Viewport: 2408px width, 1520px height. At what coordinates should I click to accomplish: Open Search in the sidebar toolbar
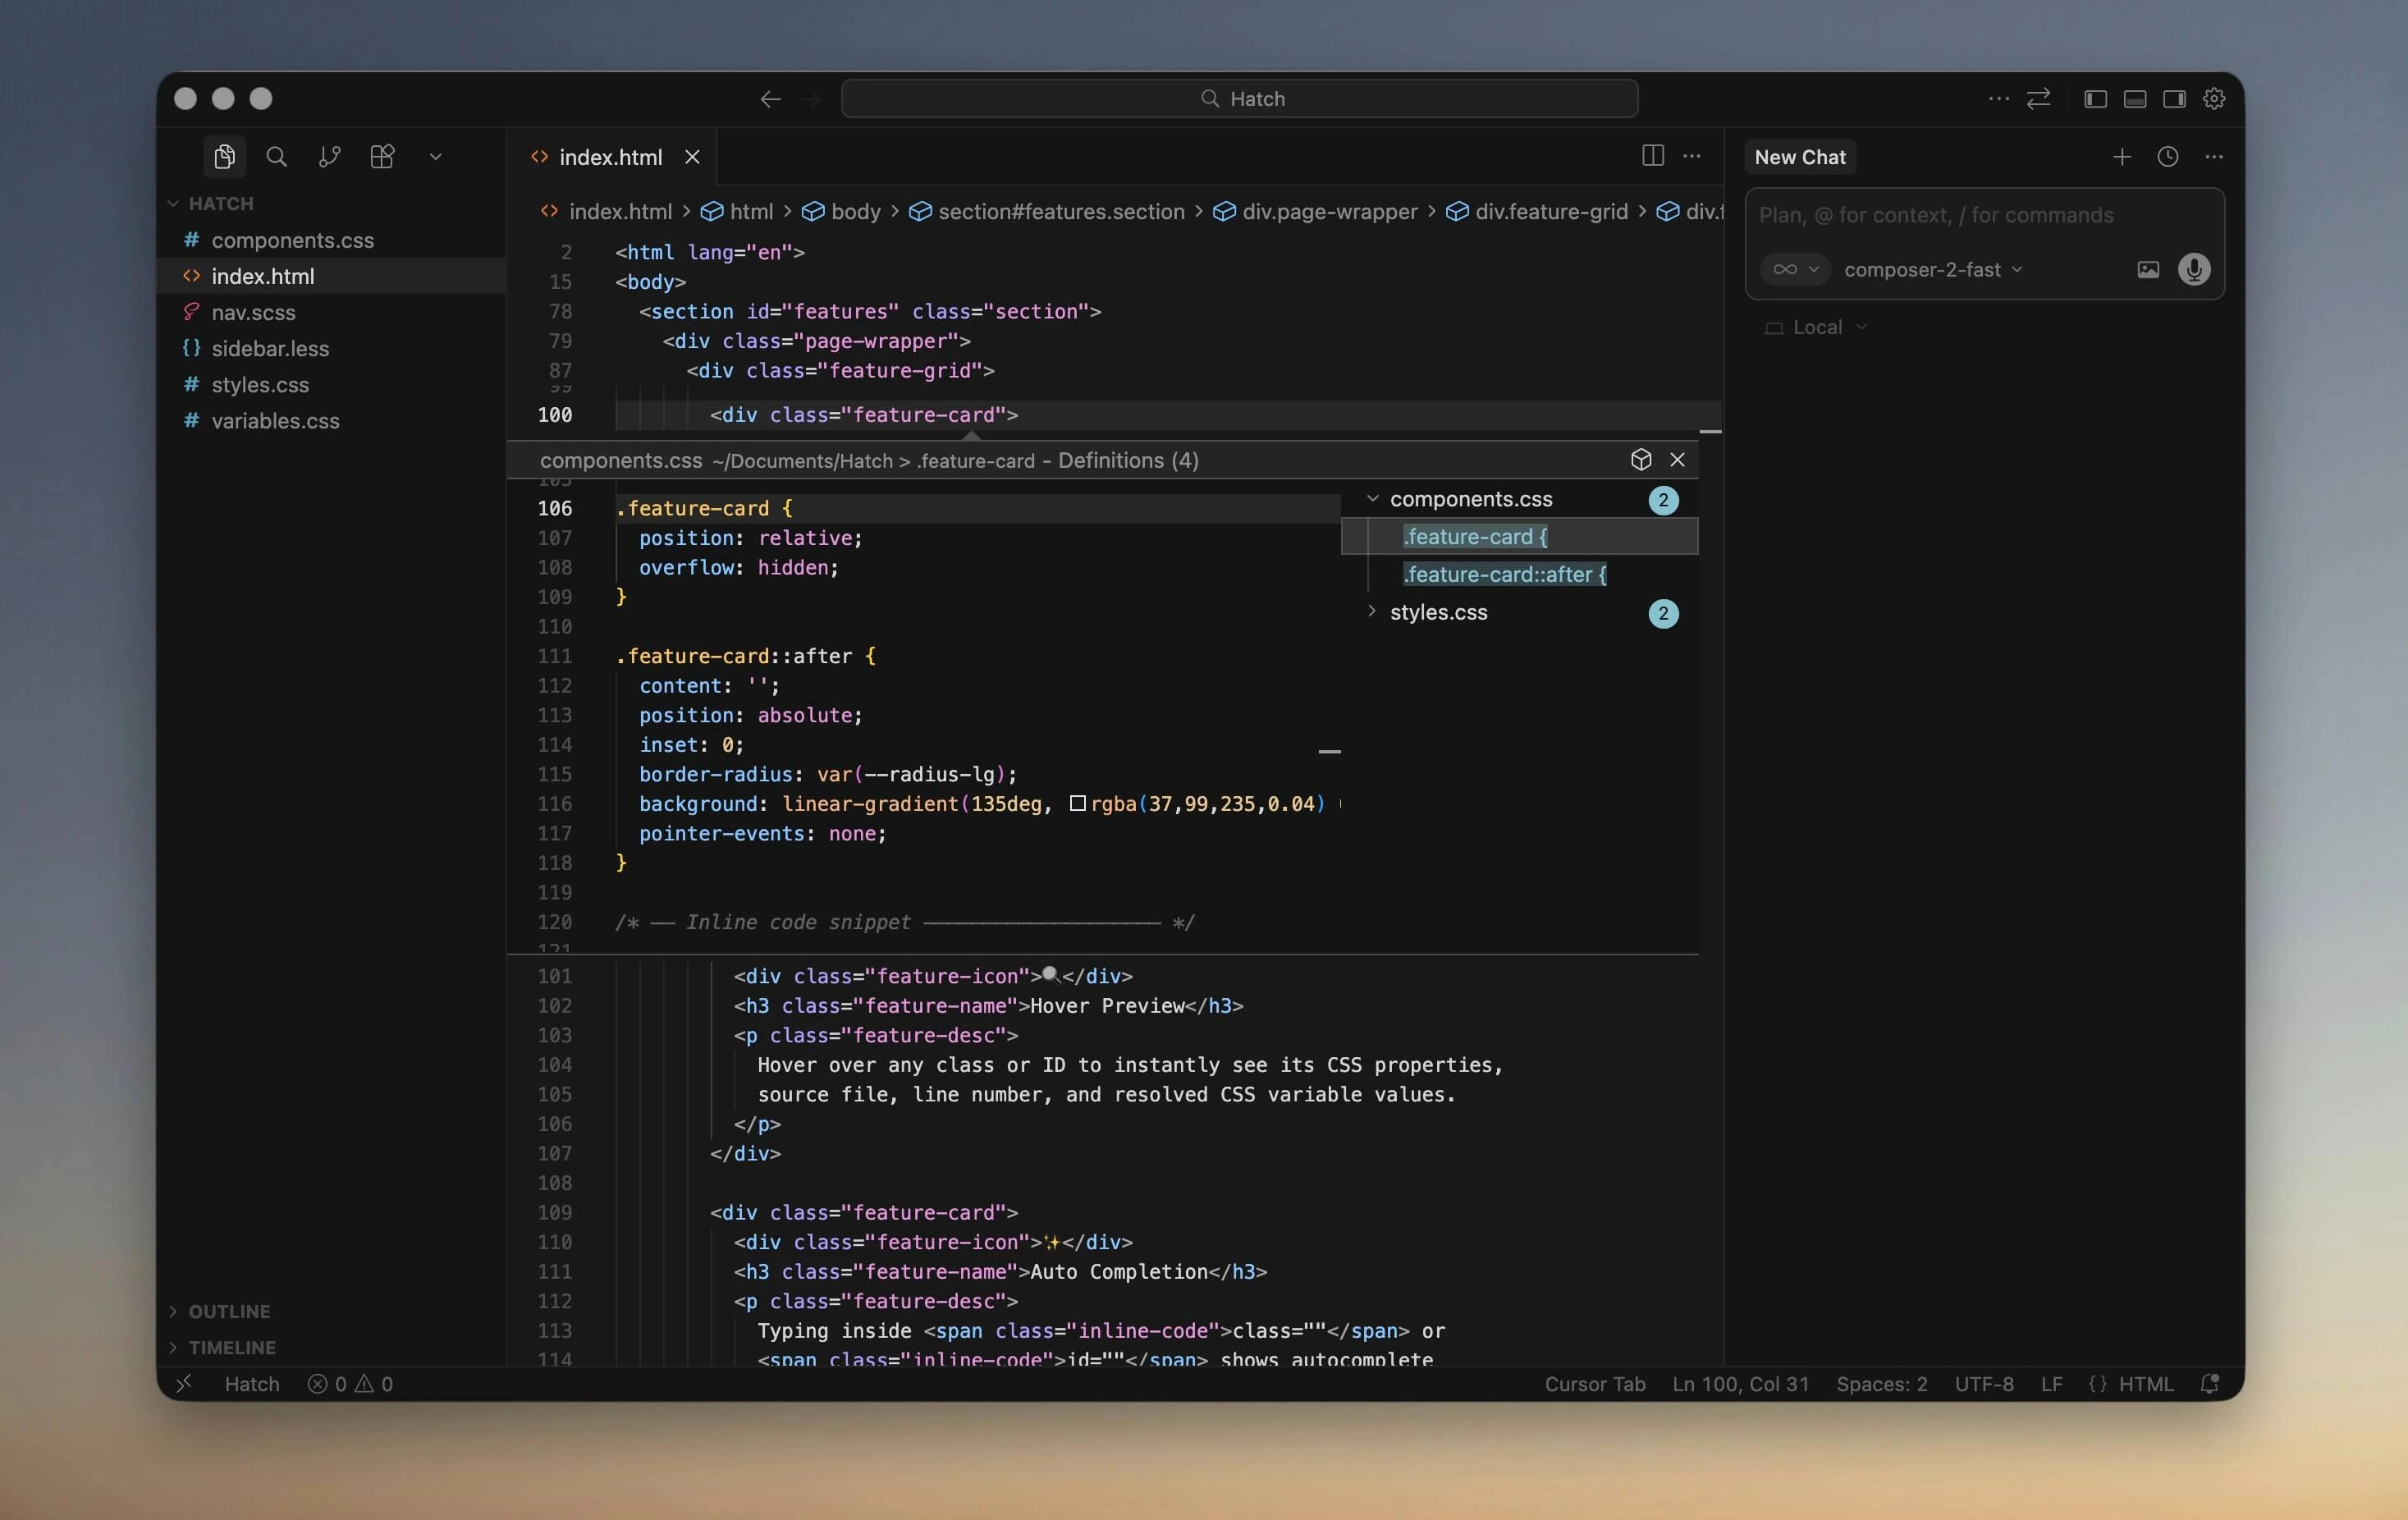pos(277,156)
